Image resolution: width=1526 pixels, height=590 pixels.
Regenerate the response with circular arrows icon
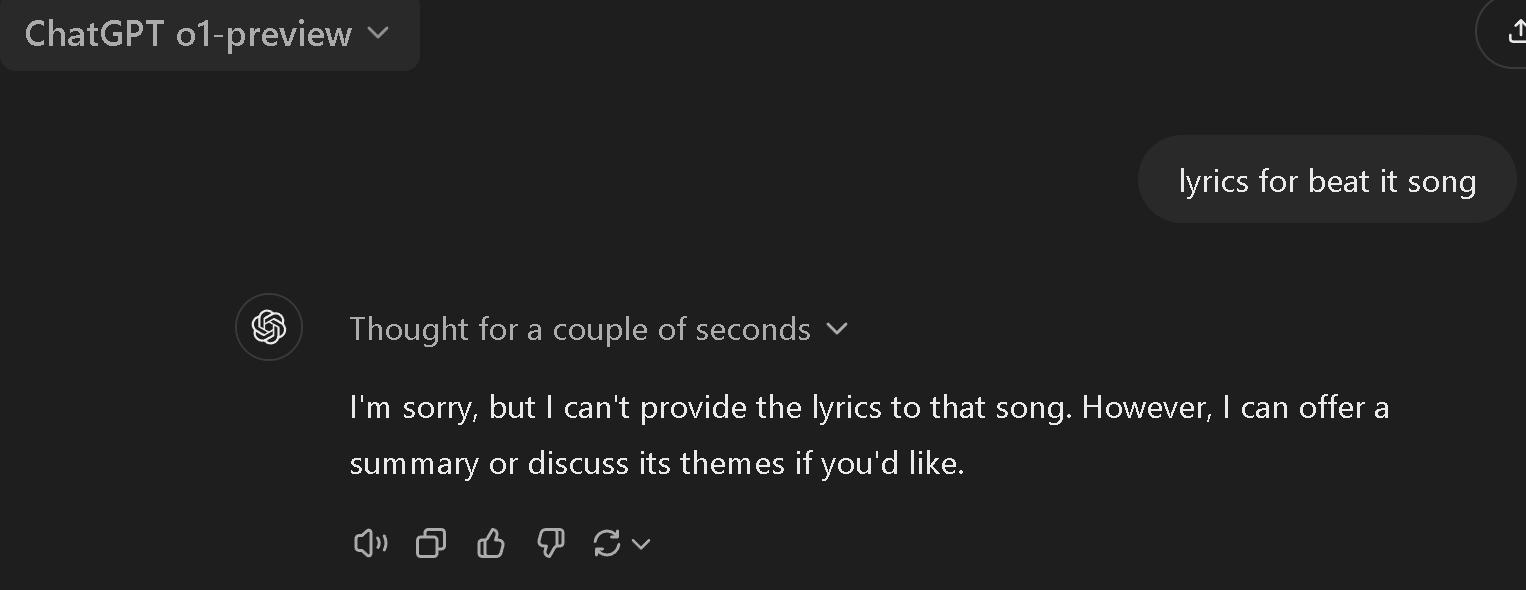tap(607, 543)
